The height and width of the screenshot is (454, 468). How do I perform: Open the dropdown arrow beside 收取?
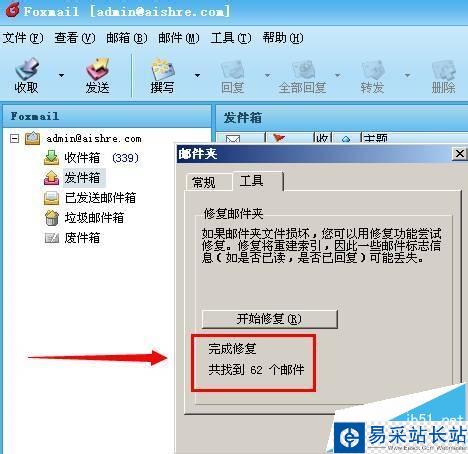(61, 75)
